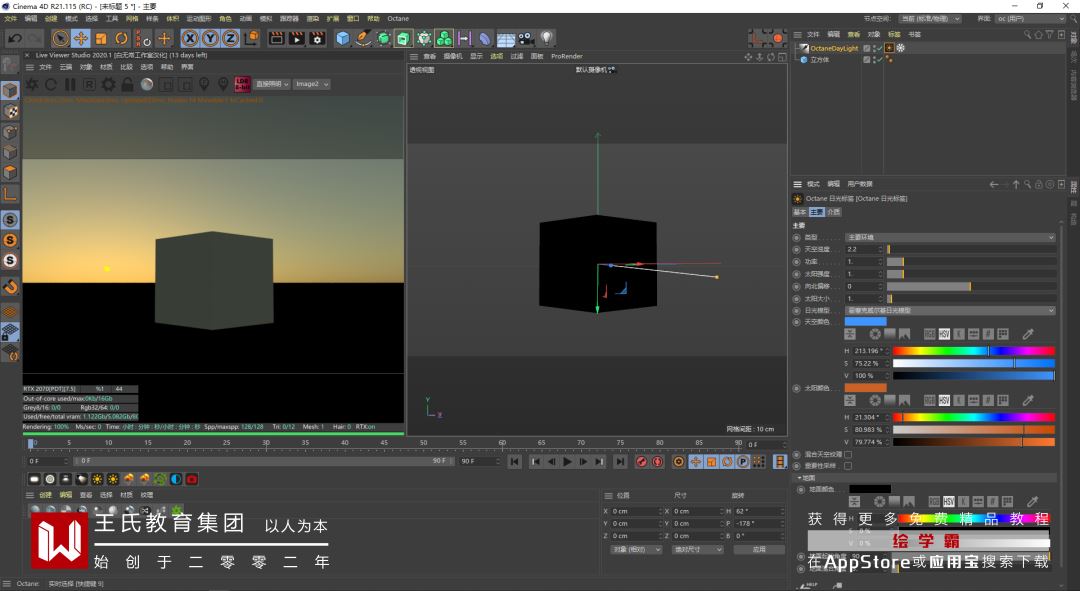
Task: Click the Undo arrow in the top toolbar
Action: 14,38
